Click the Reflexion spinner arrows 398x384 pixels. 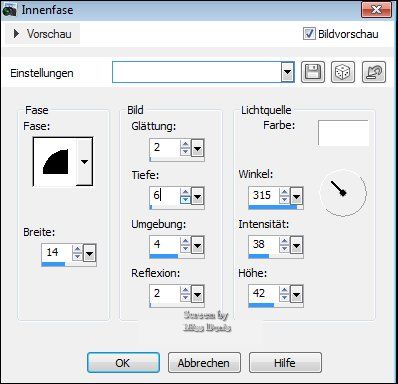tap(185, 294)
